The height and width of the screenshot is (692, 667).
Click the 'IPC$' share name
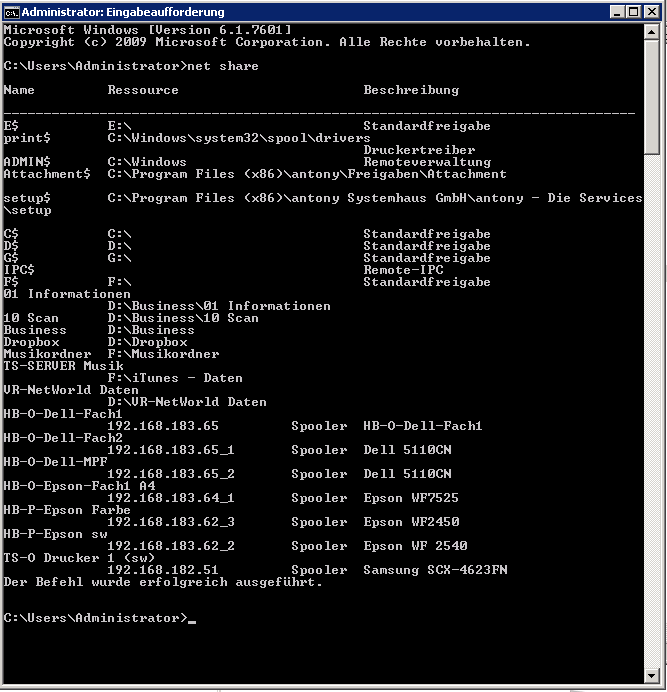pyautogui.click(x=19, y=270)
